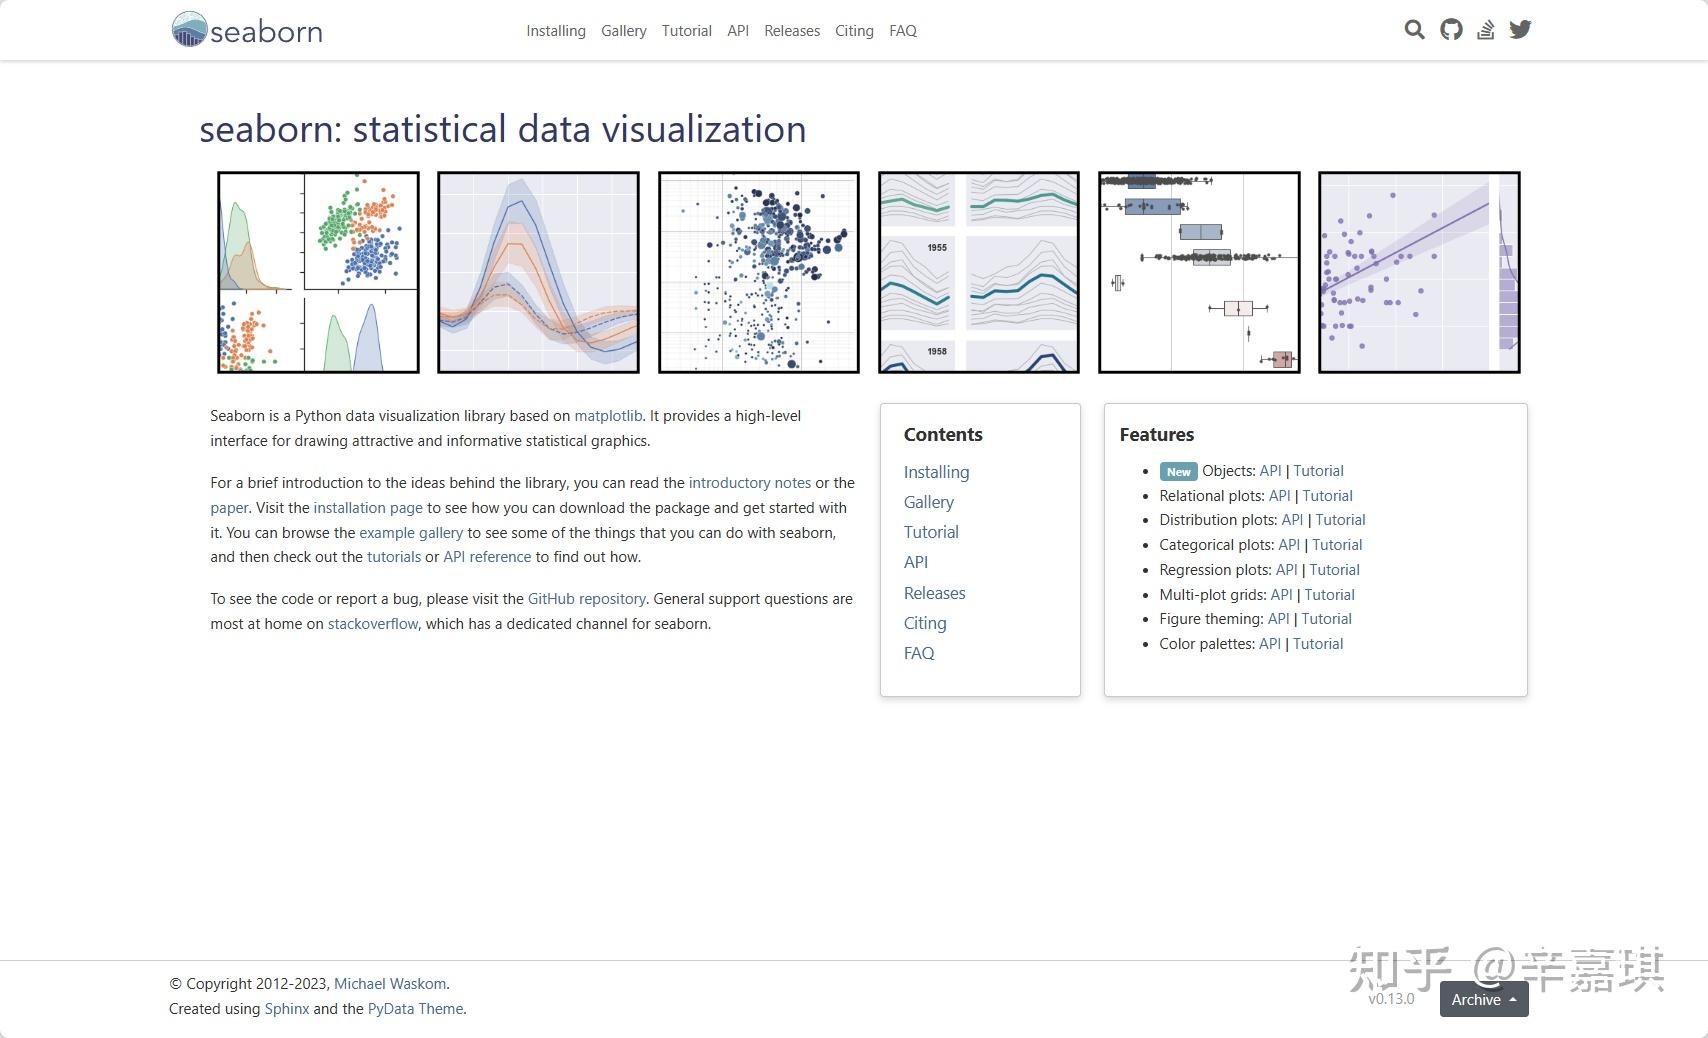Click the seaborn logo
Image resolution: width=1708 pixels, height=1038 pixels.
(x=244, y=30)
